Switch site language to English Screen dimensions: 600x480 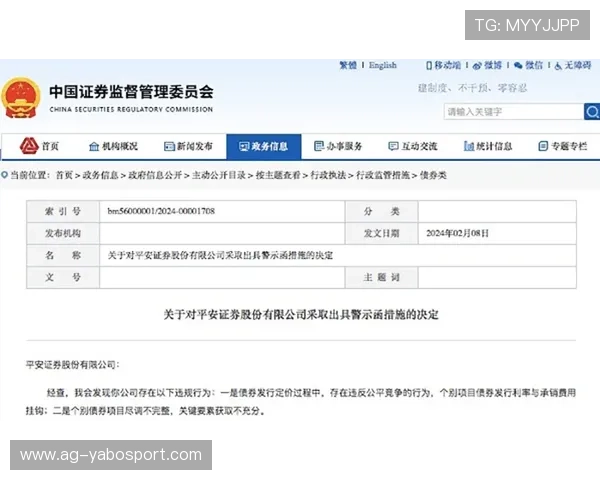click(383, 65)
